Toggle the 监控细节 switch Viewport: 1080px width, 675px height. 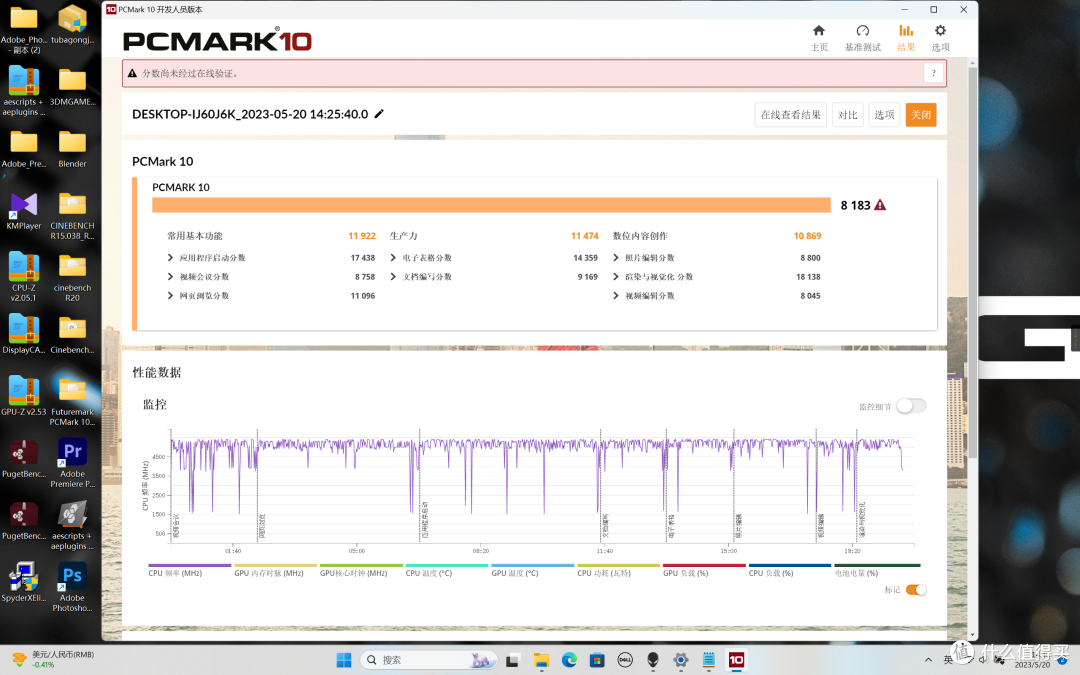(911, 406)
